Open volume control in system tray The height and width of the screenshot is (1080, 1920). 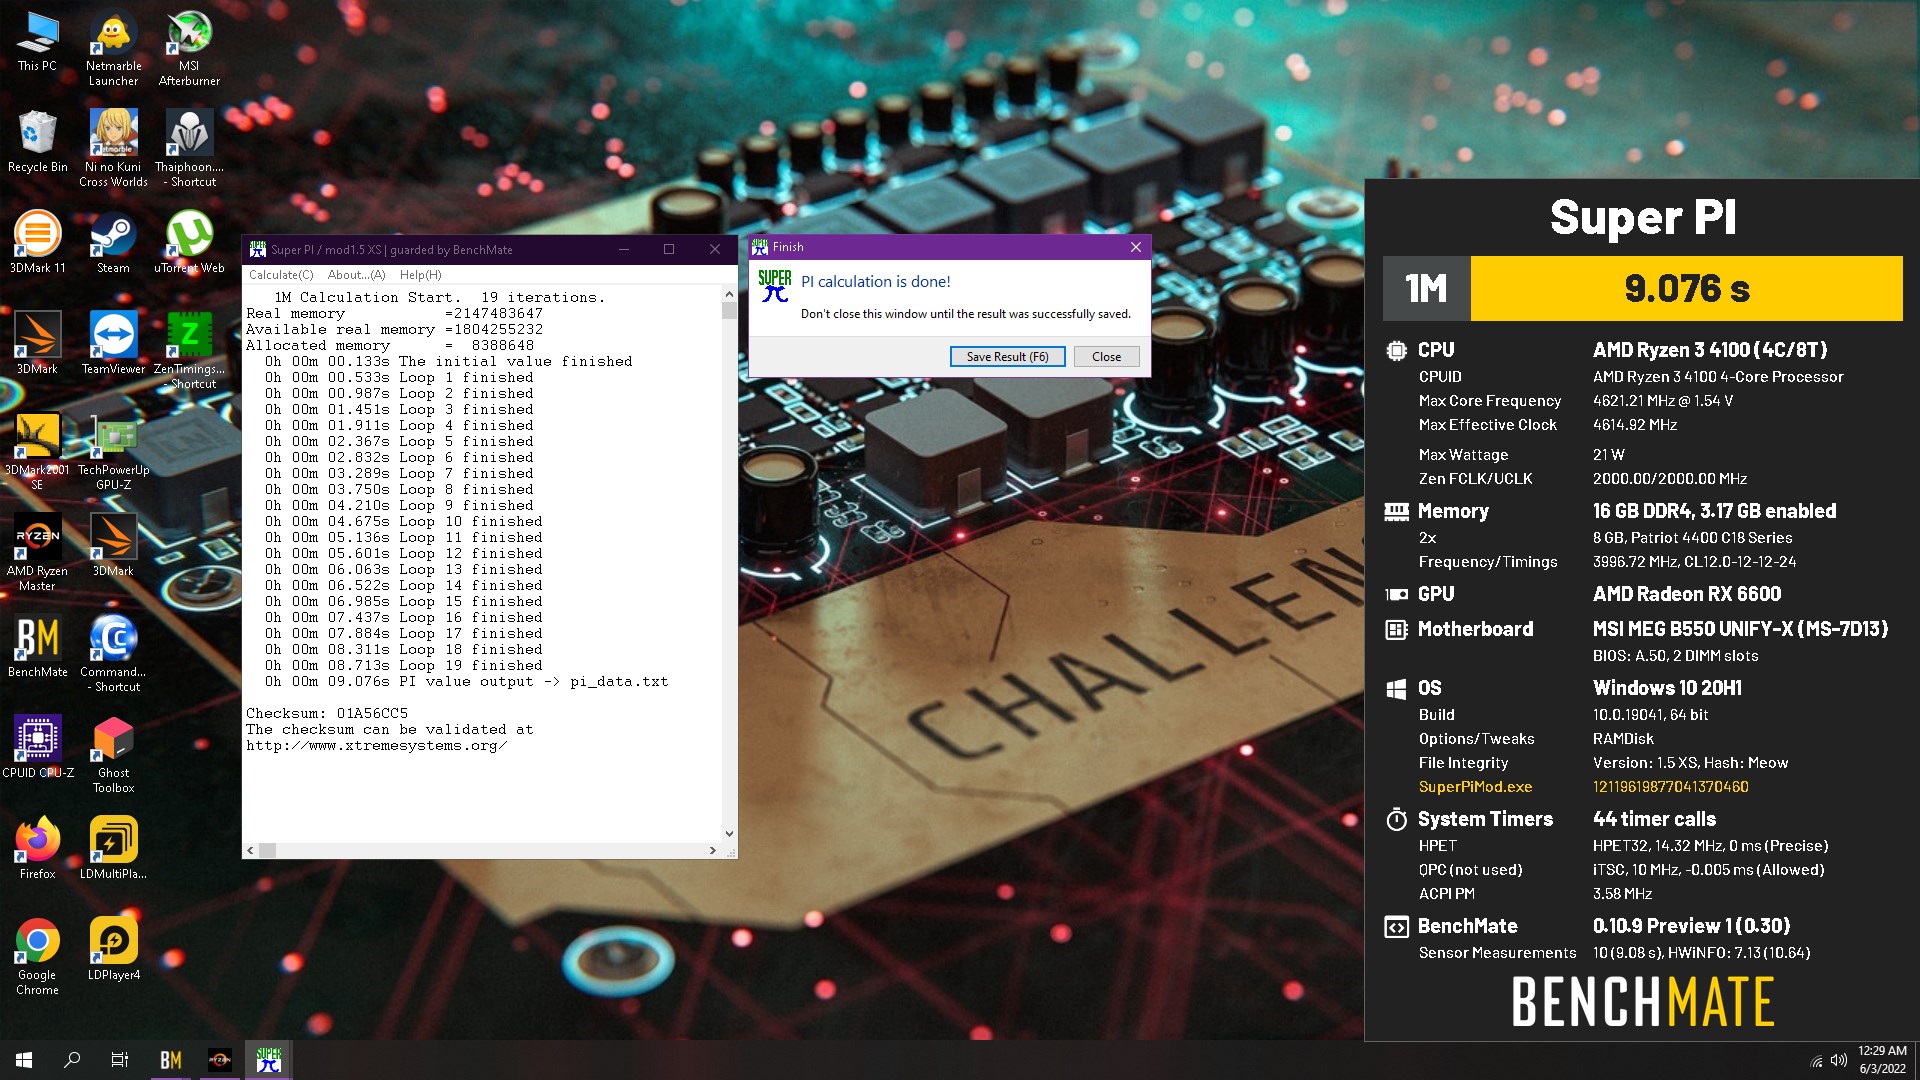point(1838,1061)
